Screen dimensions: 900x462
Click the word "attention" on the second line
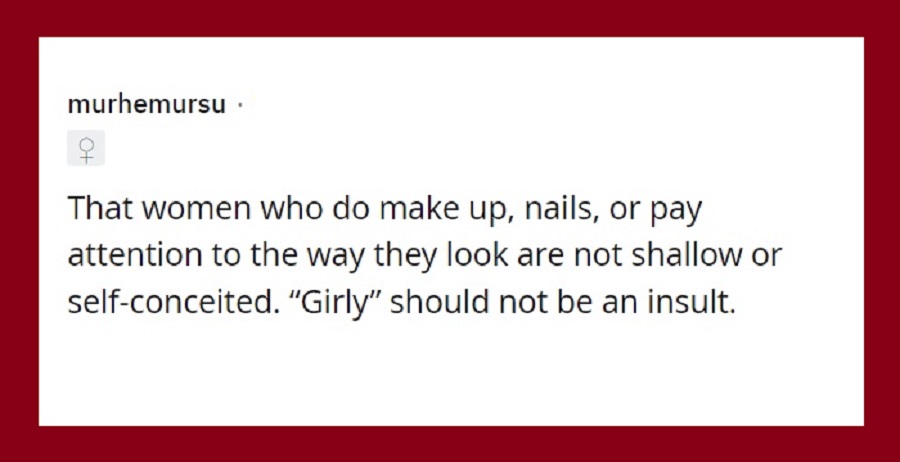[x=135, y=256]
